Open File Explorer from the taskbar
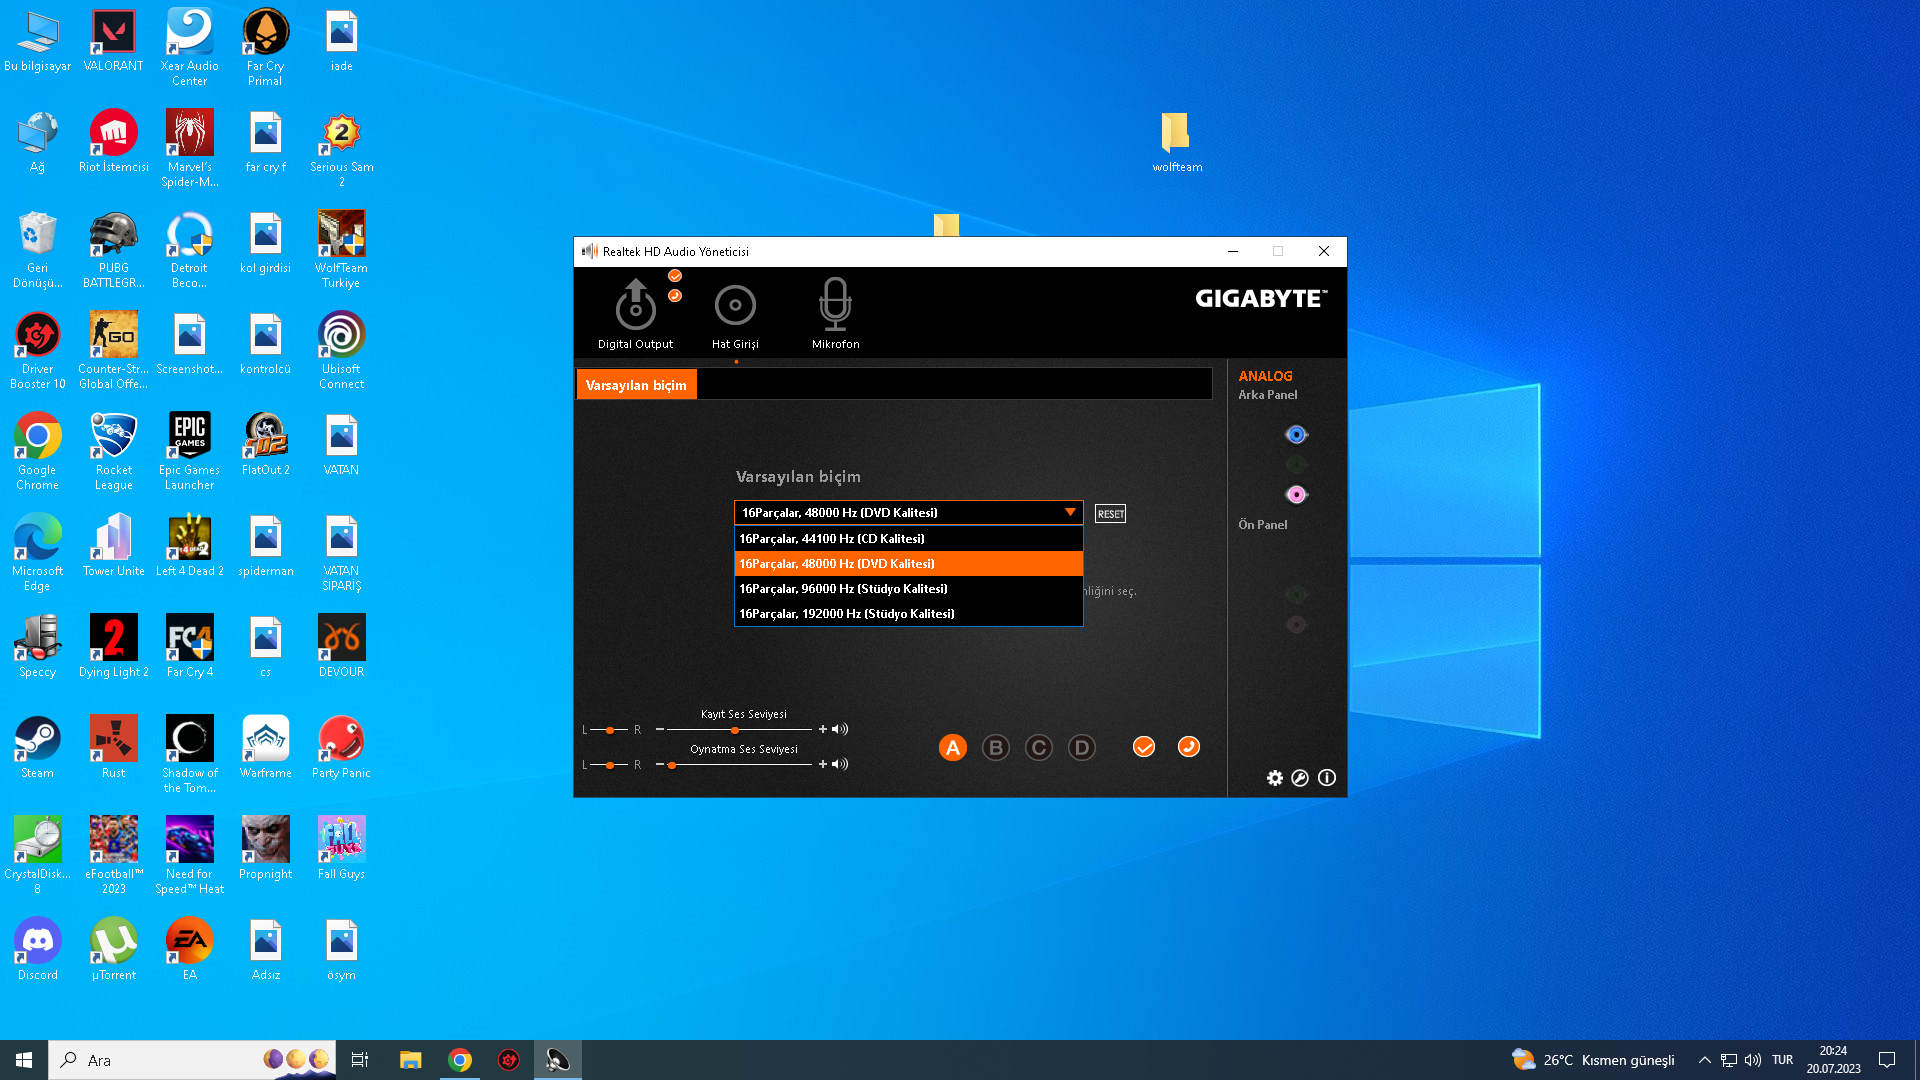 pos(410,1060)
